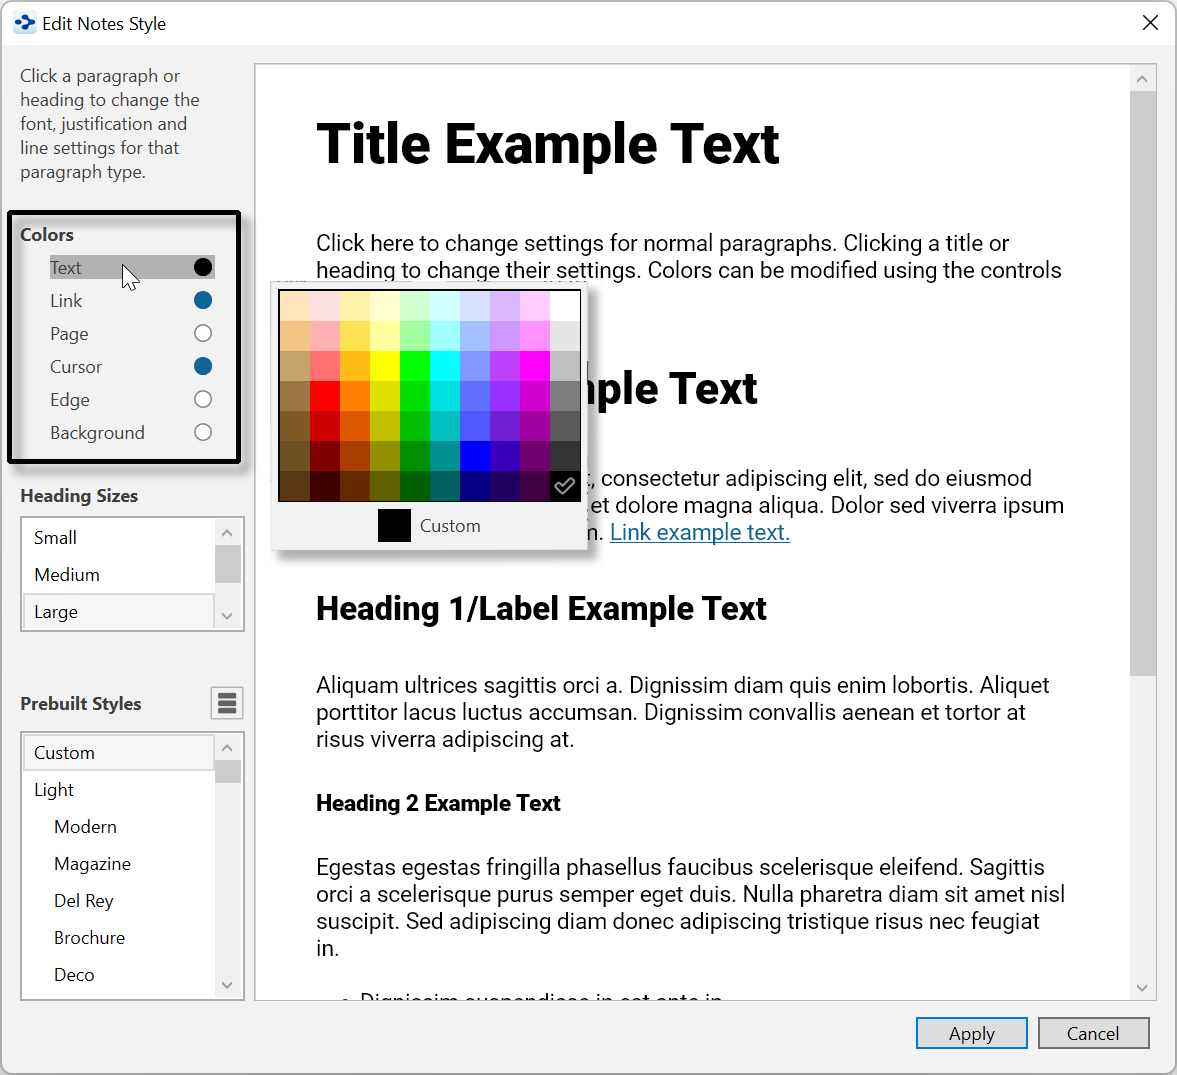Click the Background color circle
The image size is (1177, 1075).
pyautogui.click(x=203, y=432)
